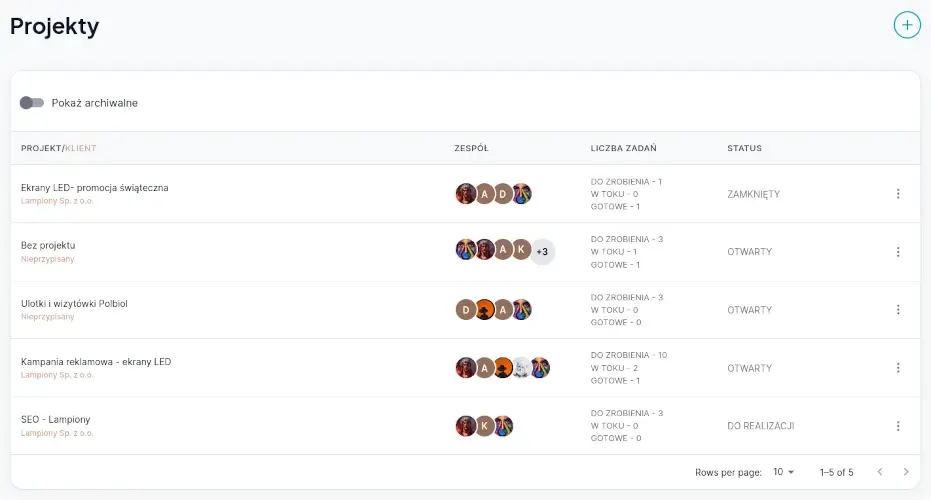This screenshot has width=931, height=500.
Task: Go to the next page of projects
Action: (906, 472)
